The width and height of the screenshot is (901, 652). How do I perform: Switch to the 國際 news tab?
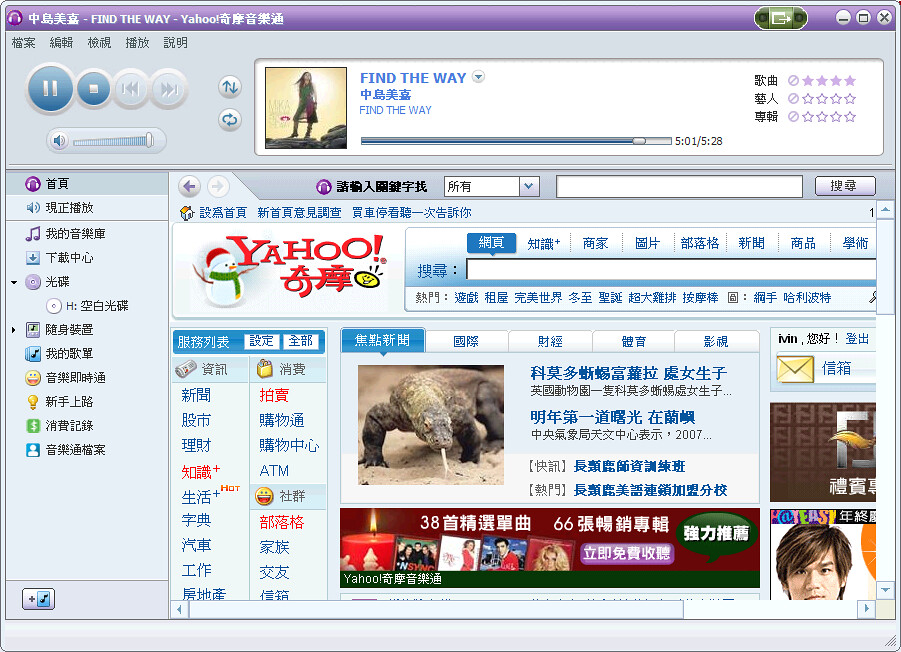[466, 341]
